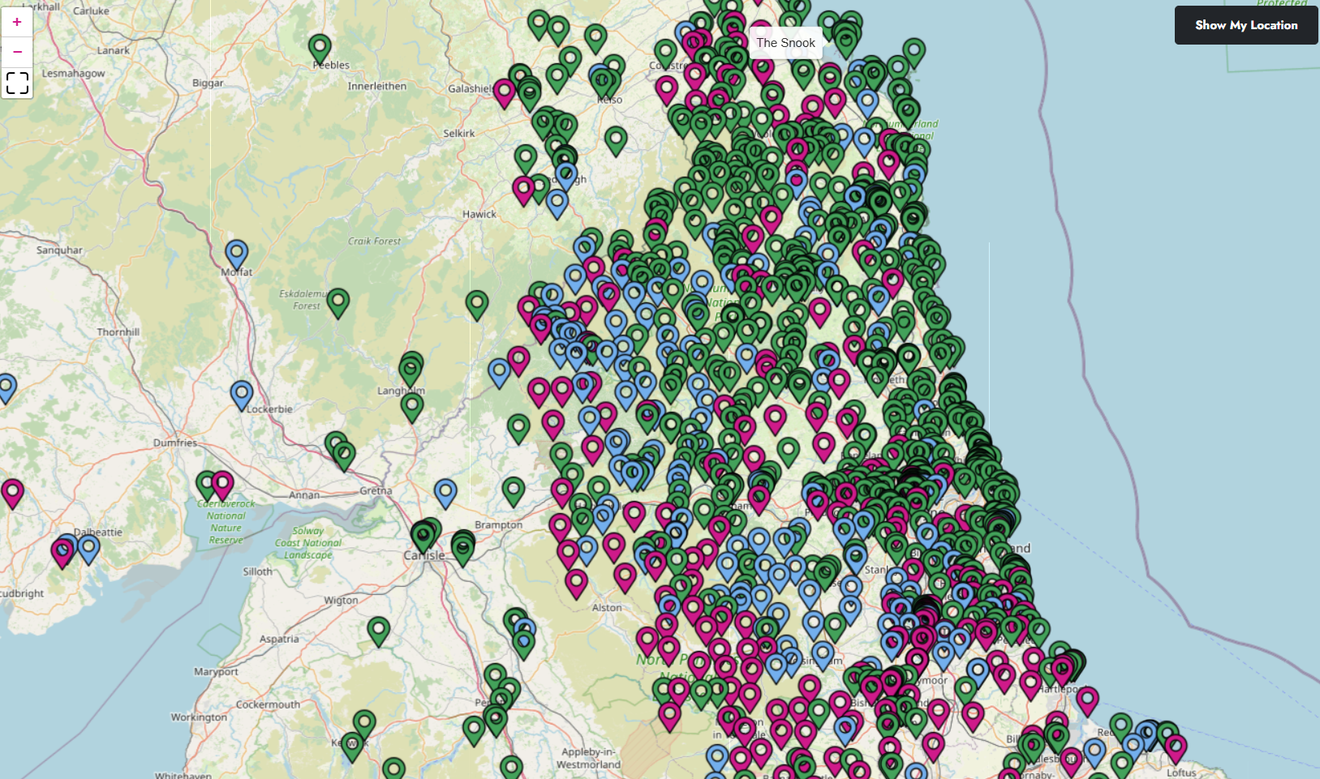Click the Show My Location button
The image size is (1320, 779).
[1246, 25]
